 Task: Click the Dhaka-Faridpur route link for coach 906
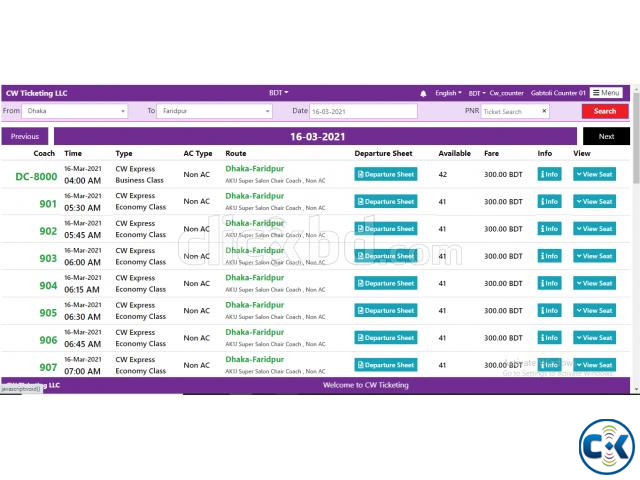255,332
